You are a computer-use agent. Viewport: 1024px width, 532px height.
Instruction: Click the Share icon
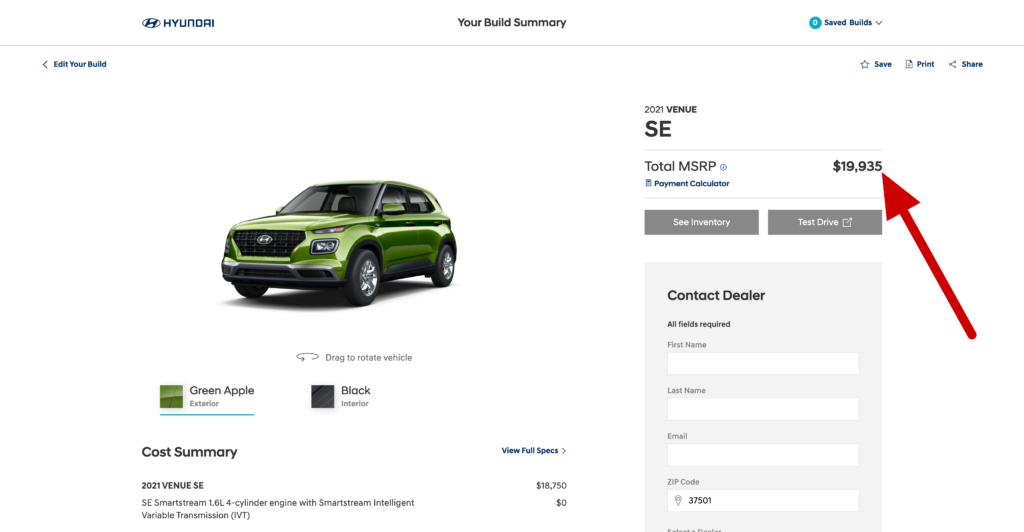(953, 65)
